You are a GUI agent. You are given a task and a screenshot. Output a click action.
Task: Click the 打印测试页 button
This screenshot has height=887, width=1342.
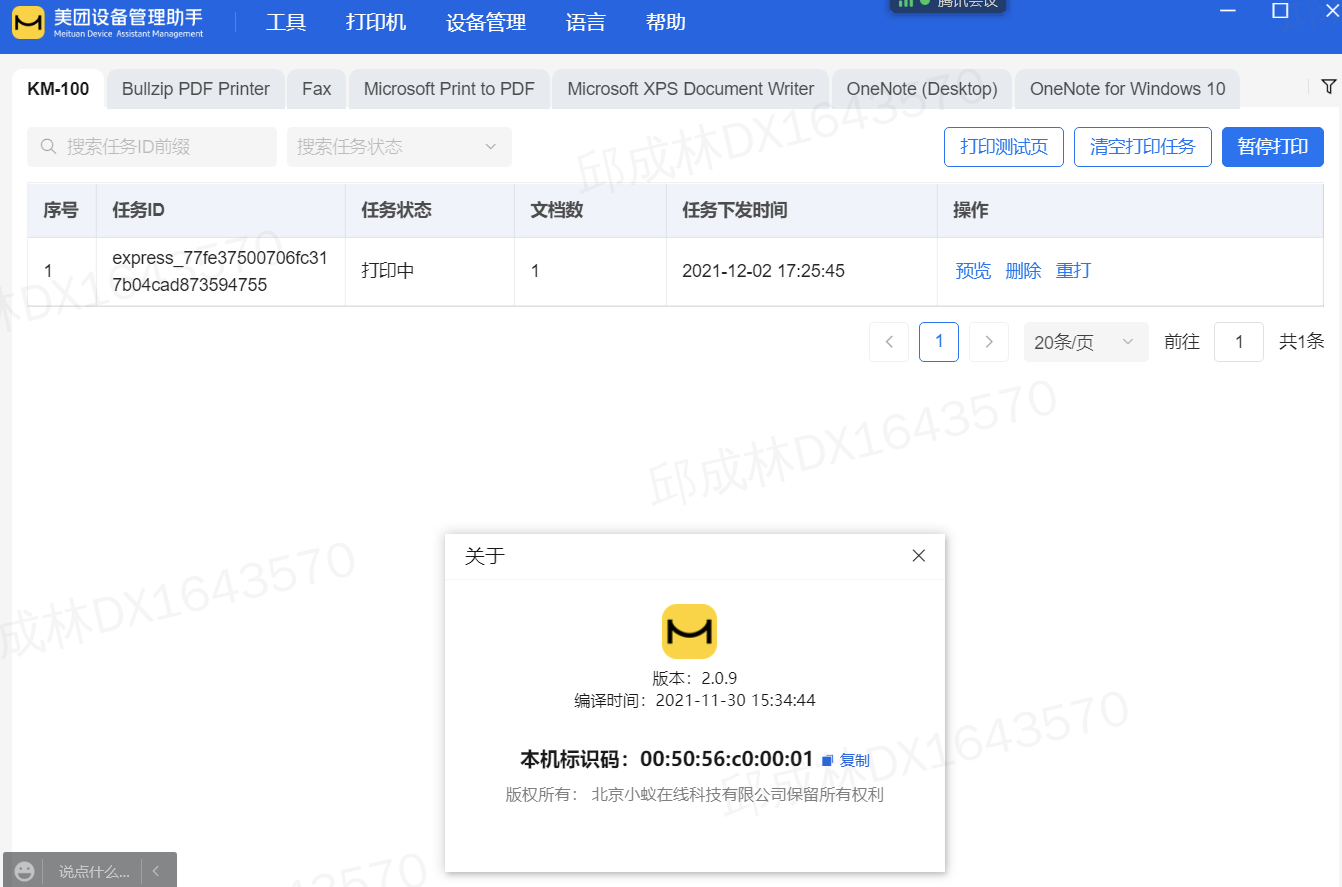coord(1003,147)
